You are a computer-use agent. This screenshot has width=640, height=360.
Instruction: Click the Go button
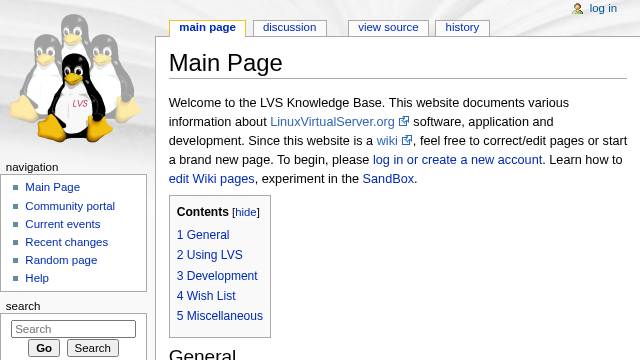click(x=44, y=348)
